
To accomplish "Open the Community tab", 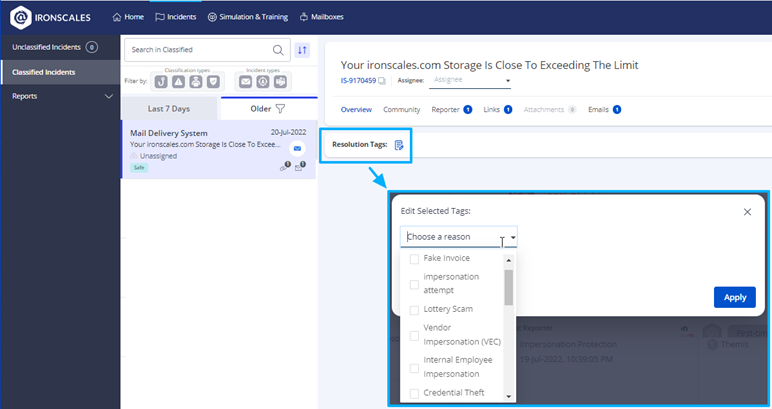I will pos(402,110).
